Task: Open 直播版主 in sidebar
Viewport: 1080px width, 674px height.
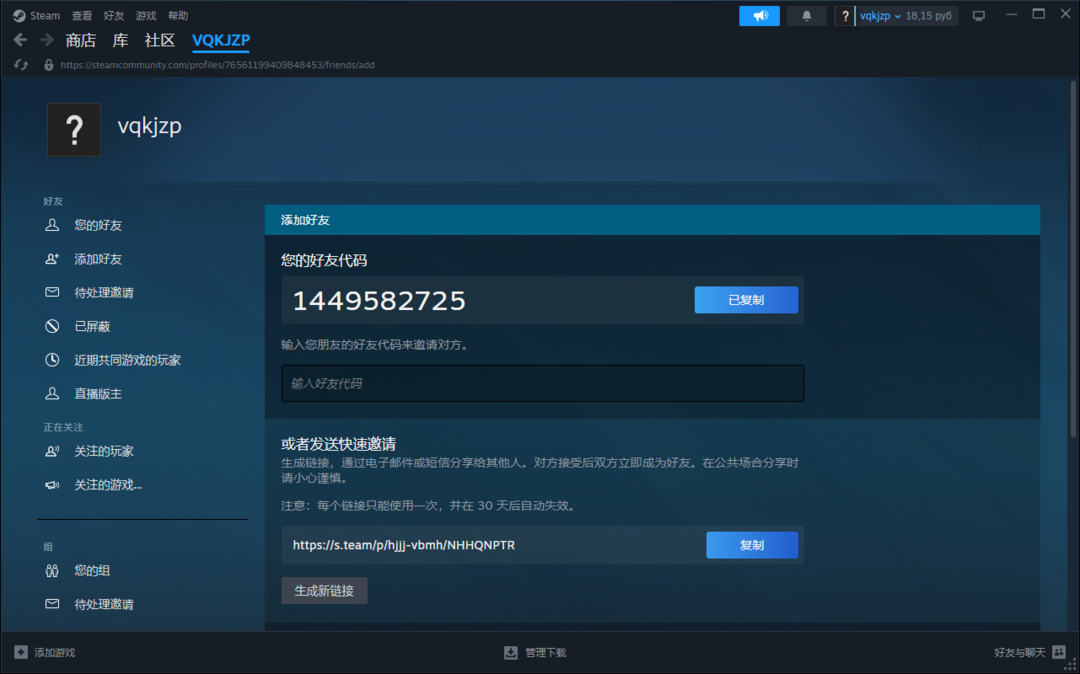Action: click(98, 394)
